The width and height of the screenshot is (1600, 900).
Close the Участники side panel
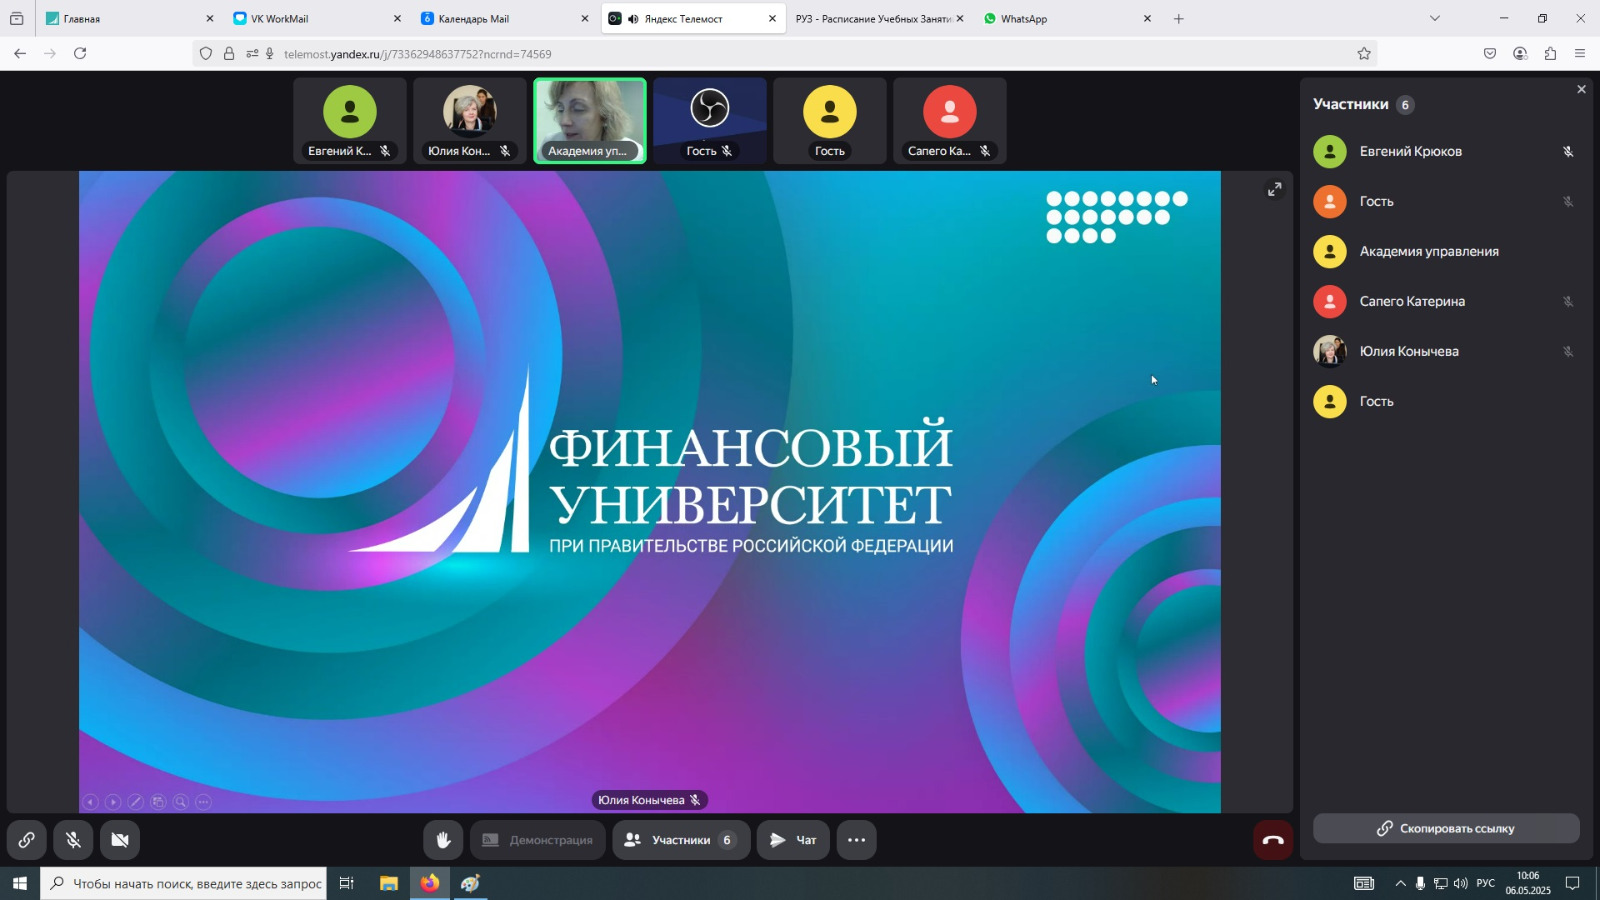tap(1581, 89)
